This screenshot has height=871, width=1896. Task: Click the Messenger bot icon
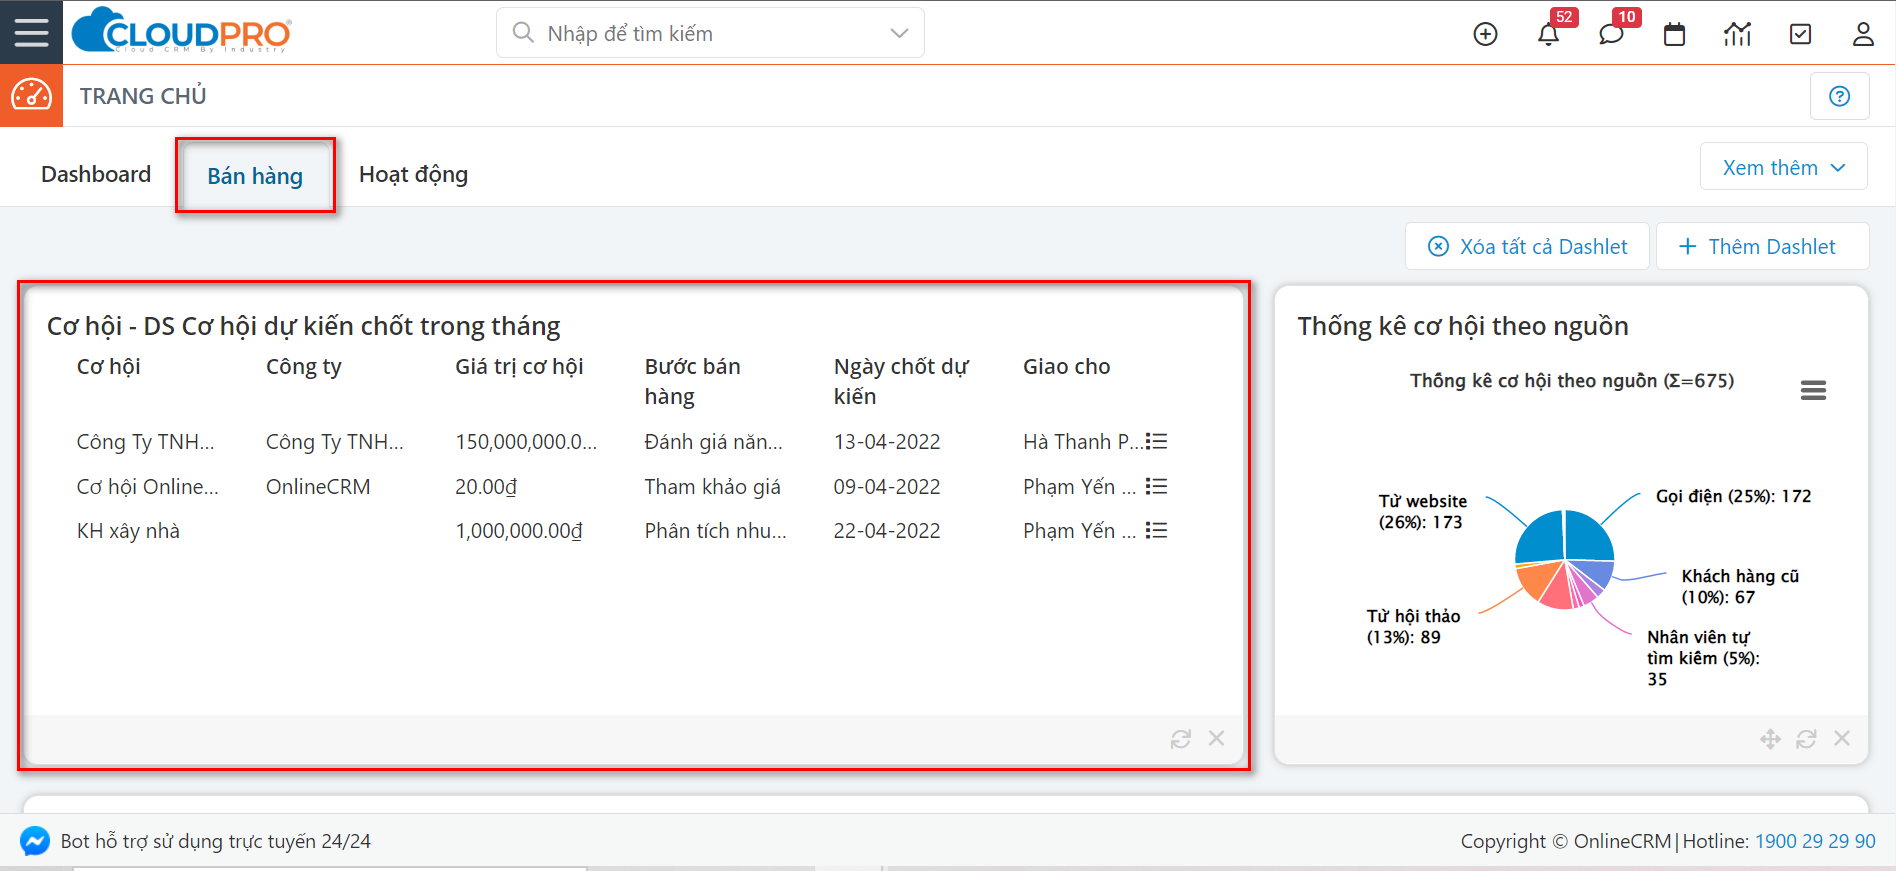[x=34, y=841]
